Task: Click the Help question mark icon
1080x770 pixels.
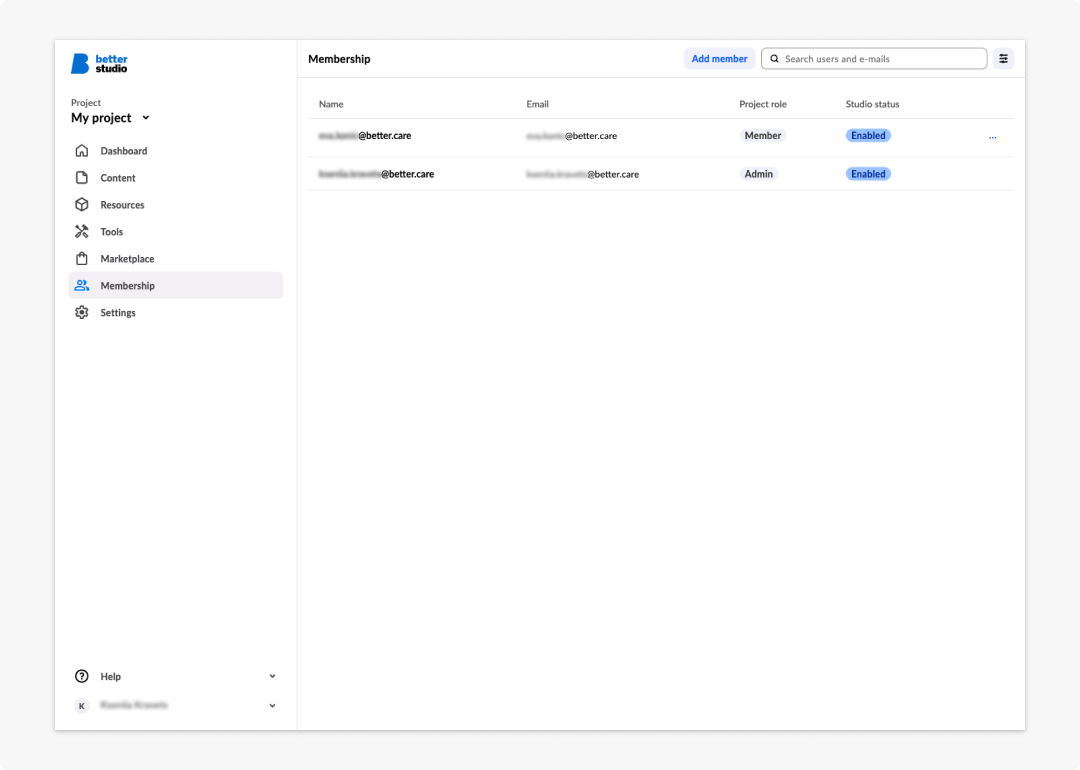Action: pos(82,676)
